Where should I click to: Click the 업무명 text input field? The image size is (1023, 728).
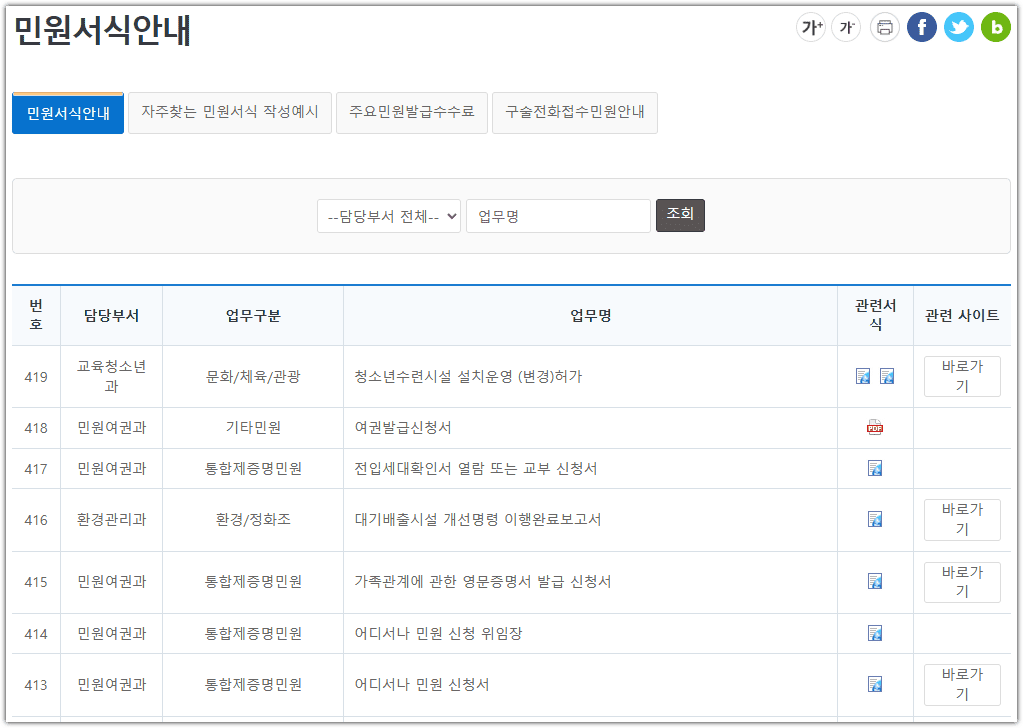point(557,215)
